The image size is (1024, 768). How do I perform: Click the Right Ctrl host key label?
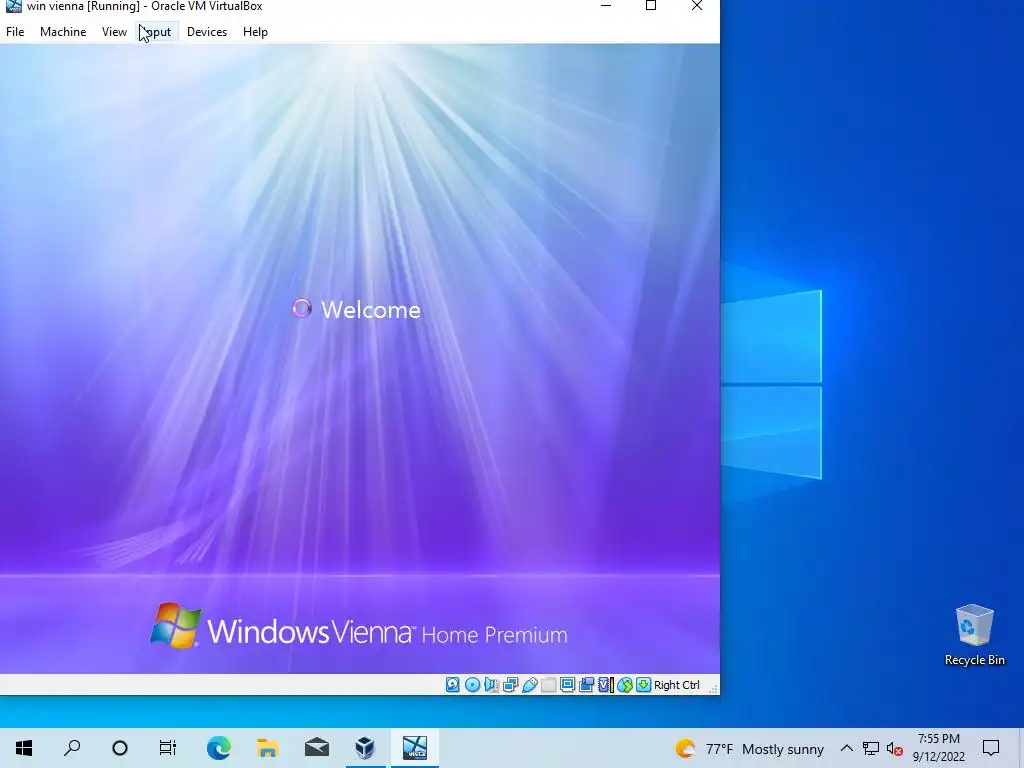(677, 685)
